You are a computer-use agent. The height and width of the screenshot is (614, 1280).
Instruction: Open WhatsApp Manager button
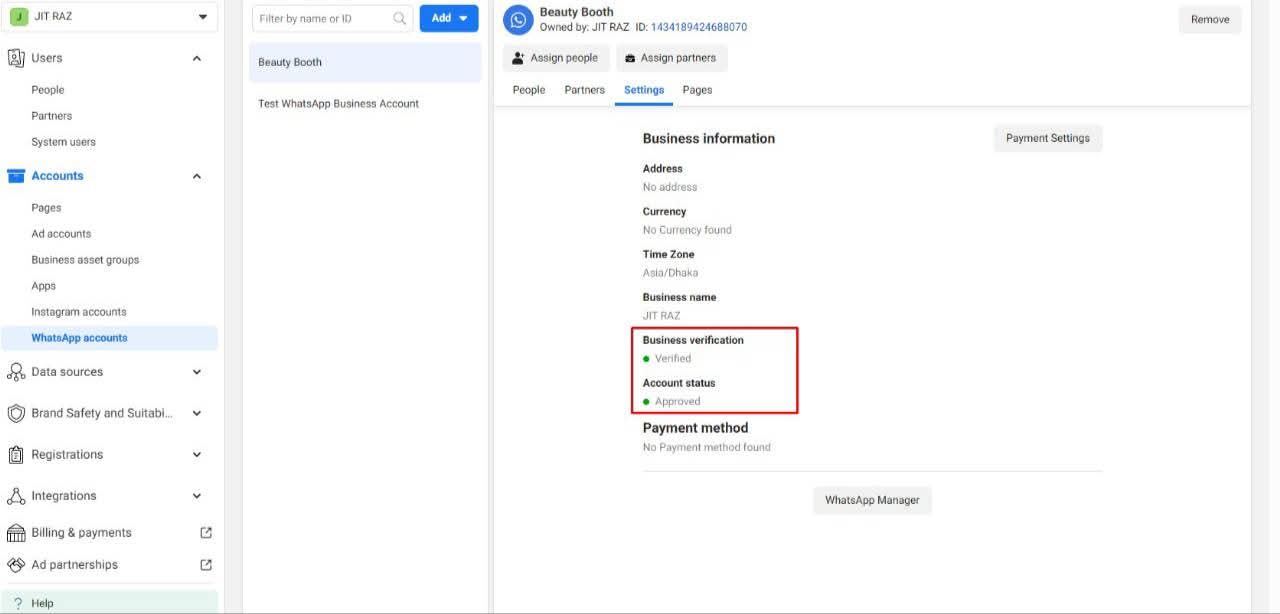point(872,500)
